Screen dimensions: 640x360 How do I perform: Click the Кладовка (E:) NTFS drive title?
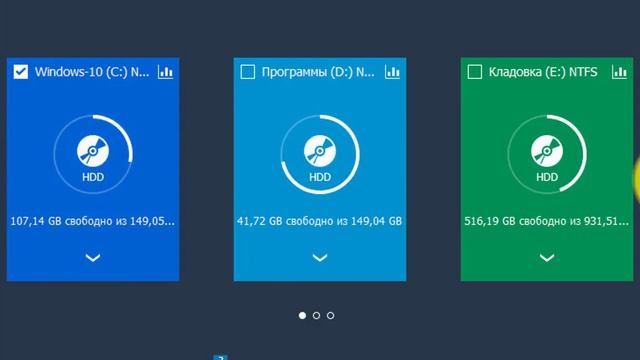pos(543,72)
